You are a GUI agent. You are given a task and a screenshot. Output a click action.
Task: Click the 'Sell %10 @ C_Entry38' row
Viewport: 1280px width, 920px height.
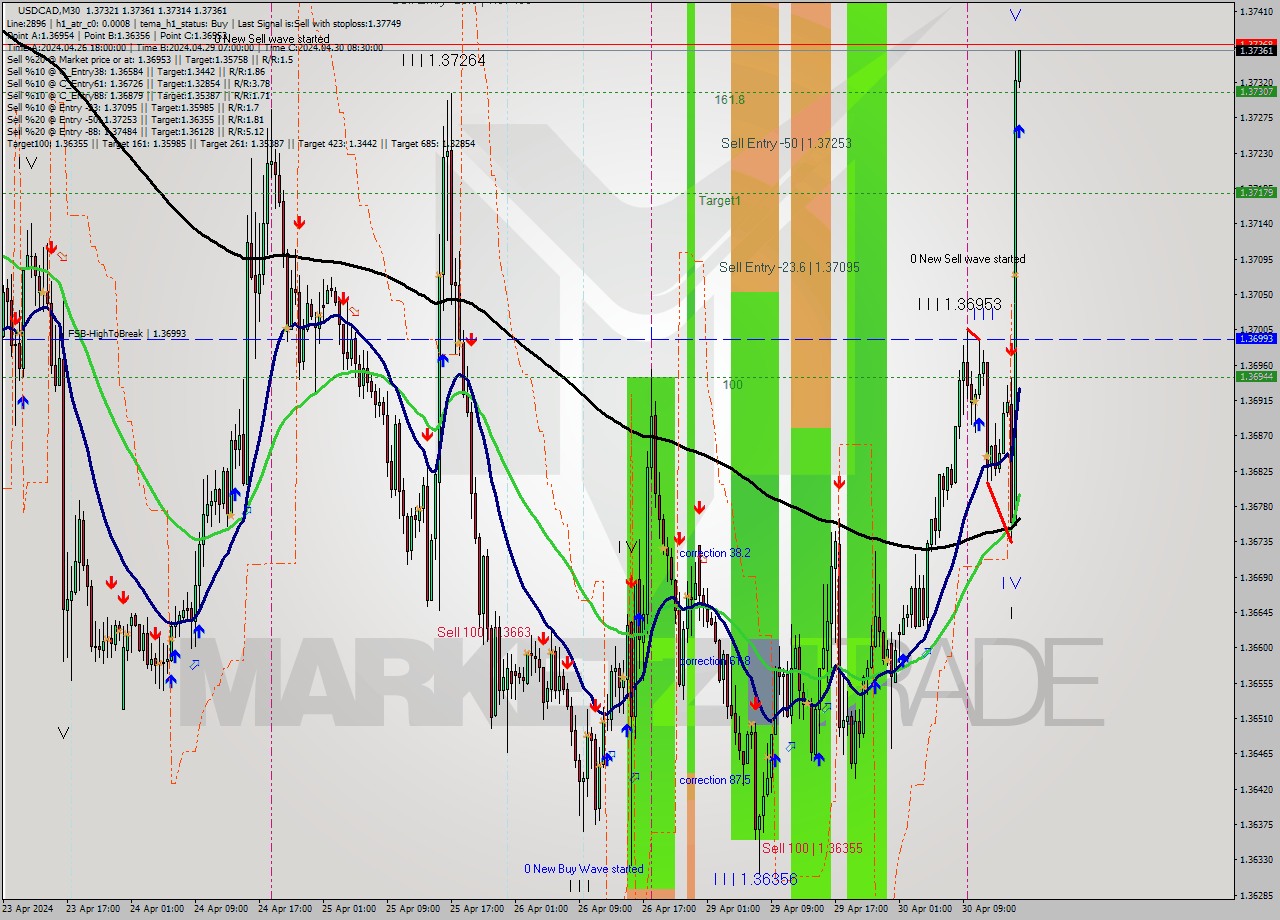click(x=135, y=71)
